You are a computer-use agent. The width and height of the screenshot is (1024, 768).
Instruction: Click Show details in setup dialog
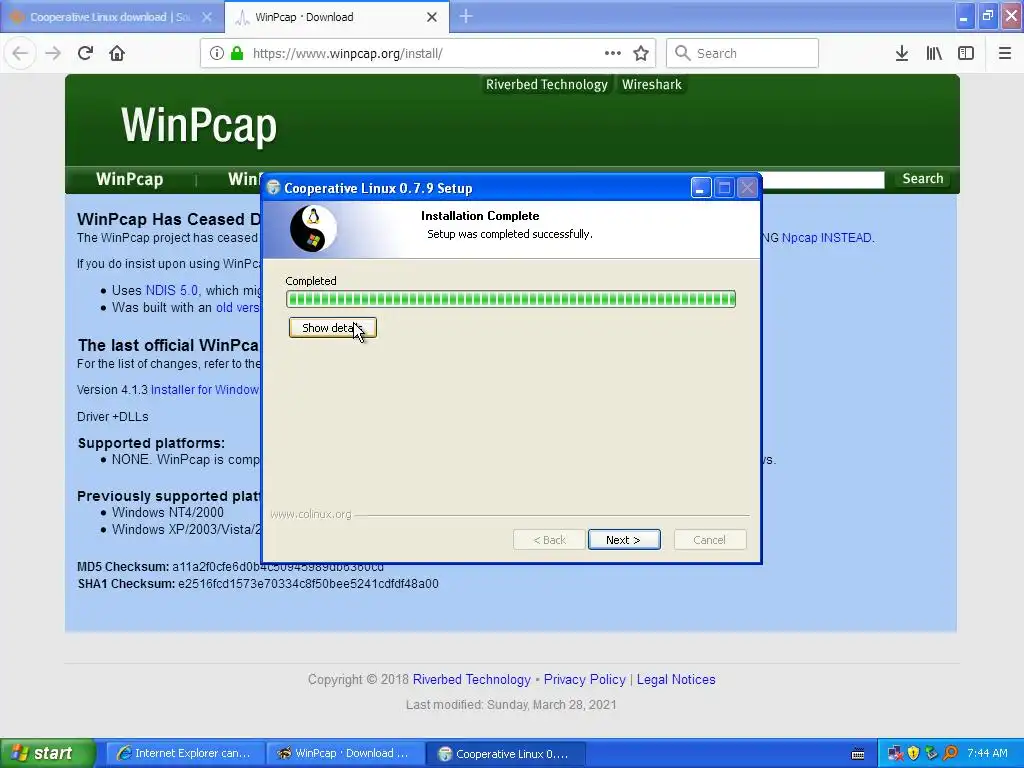(332, 328)
